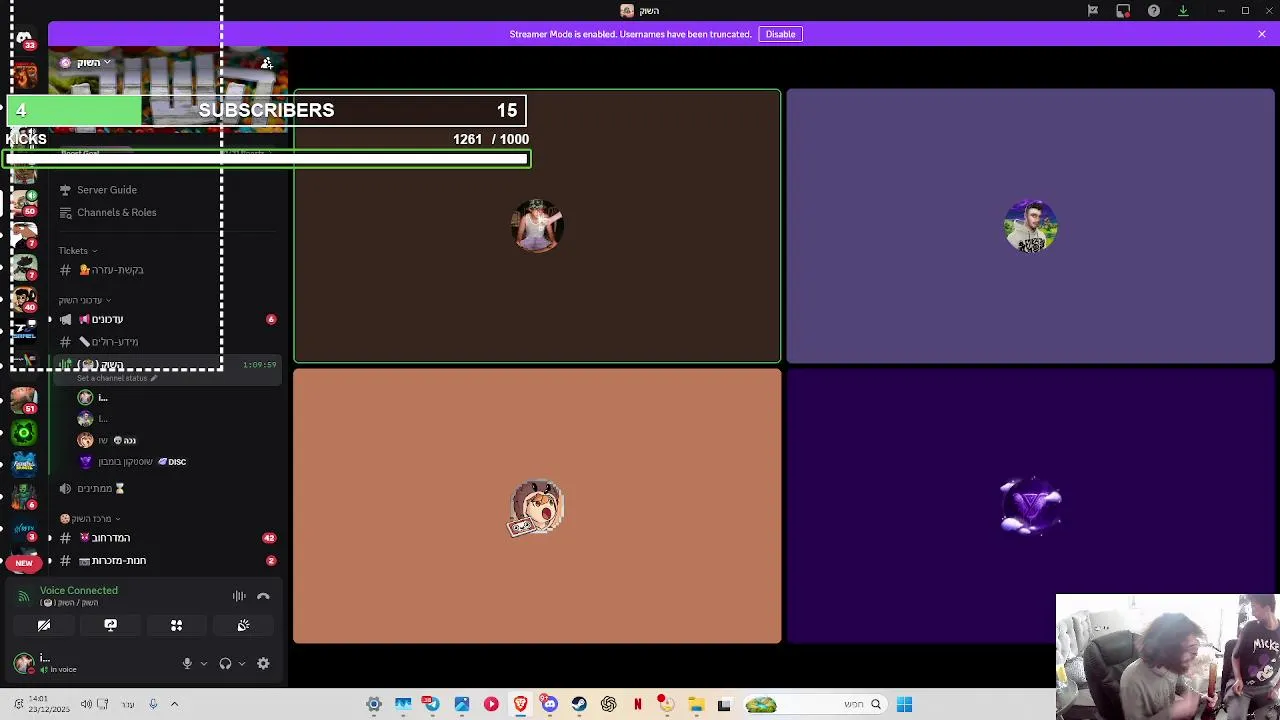
Task: Click the kicks goal progress bar
Action: 266,158
